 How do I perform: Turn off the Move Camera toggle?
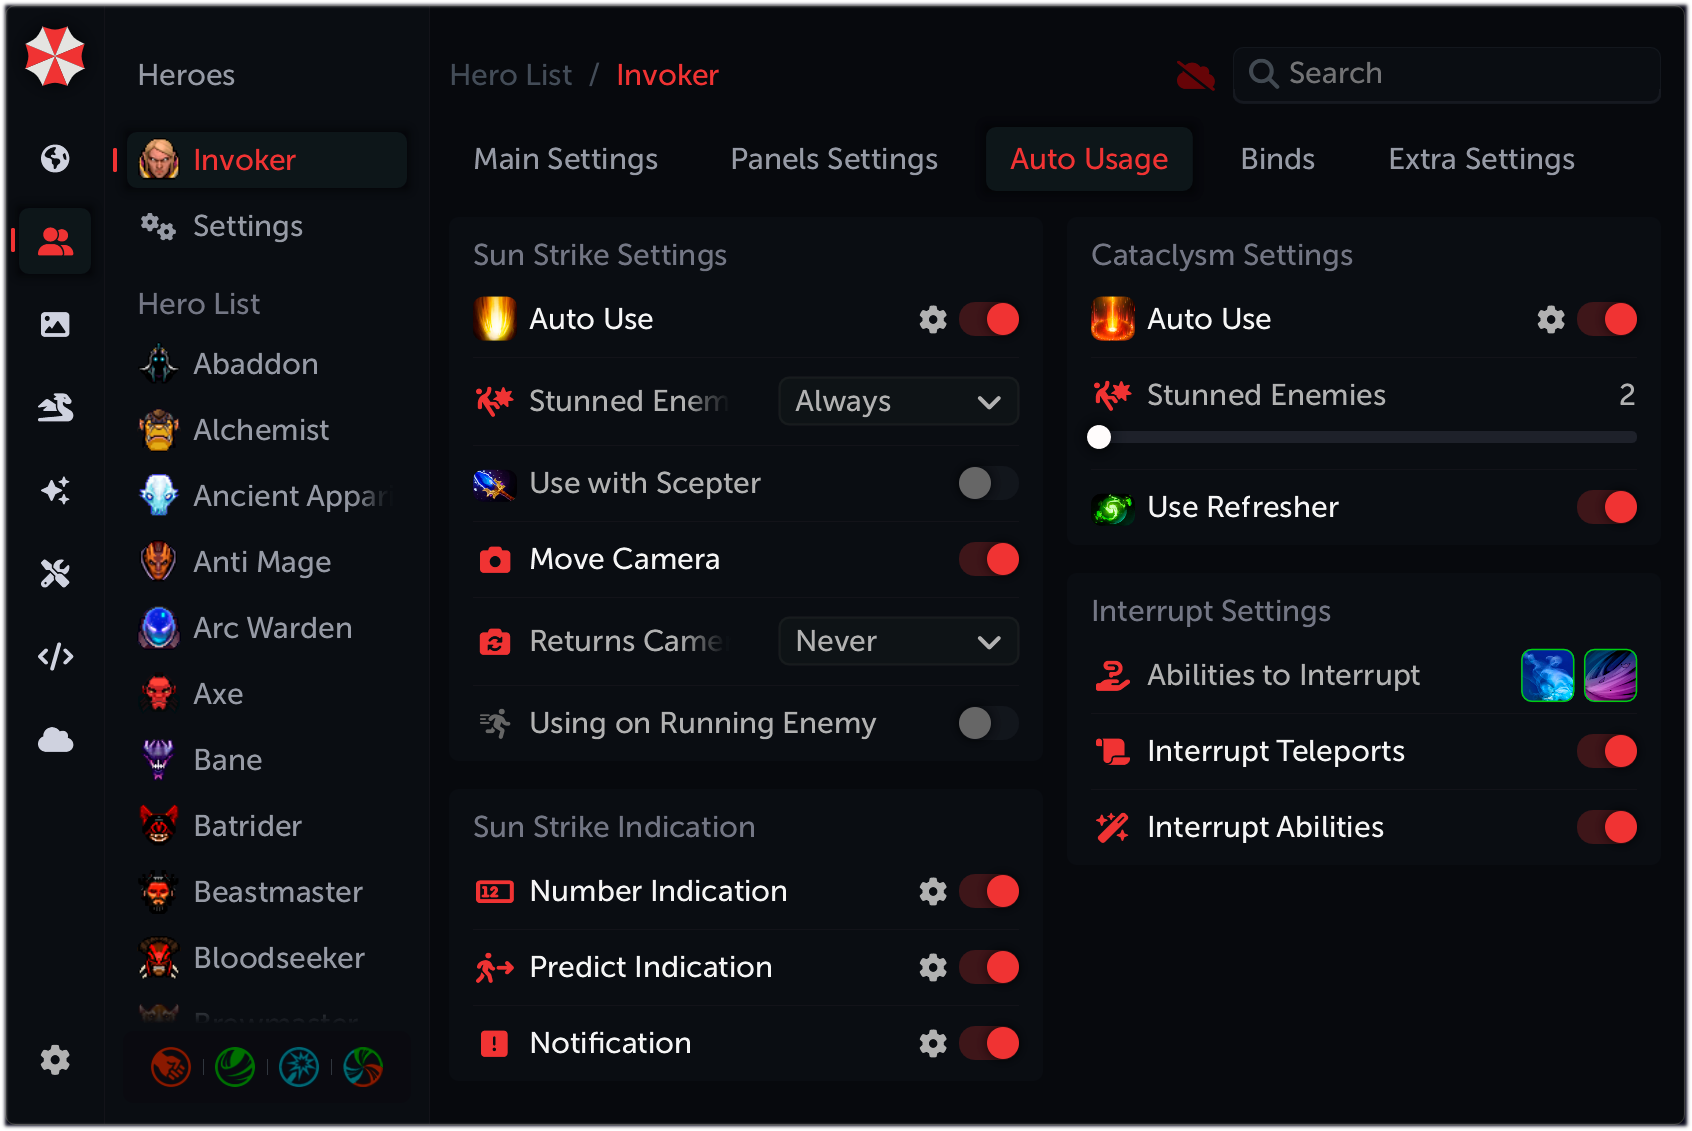point(988,559)
